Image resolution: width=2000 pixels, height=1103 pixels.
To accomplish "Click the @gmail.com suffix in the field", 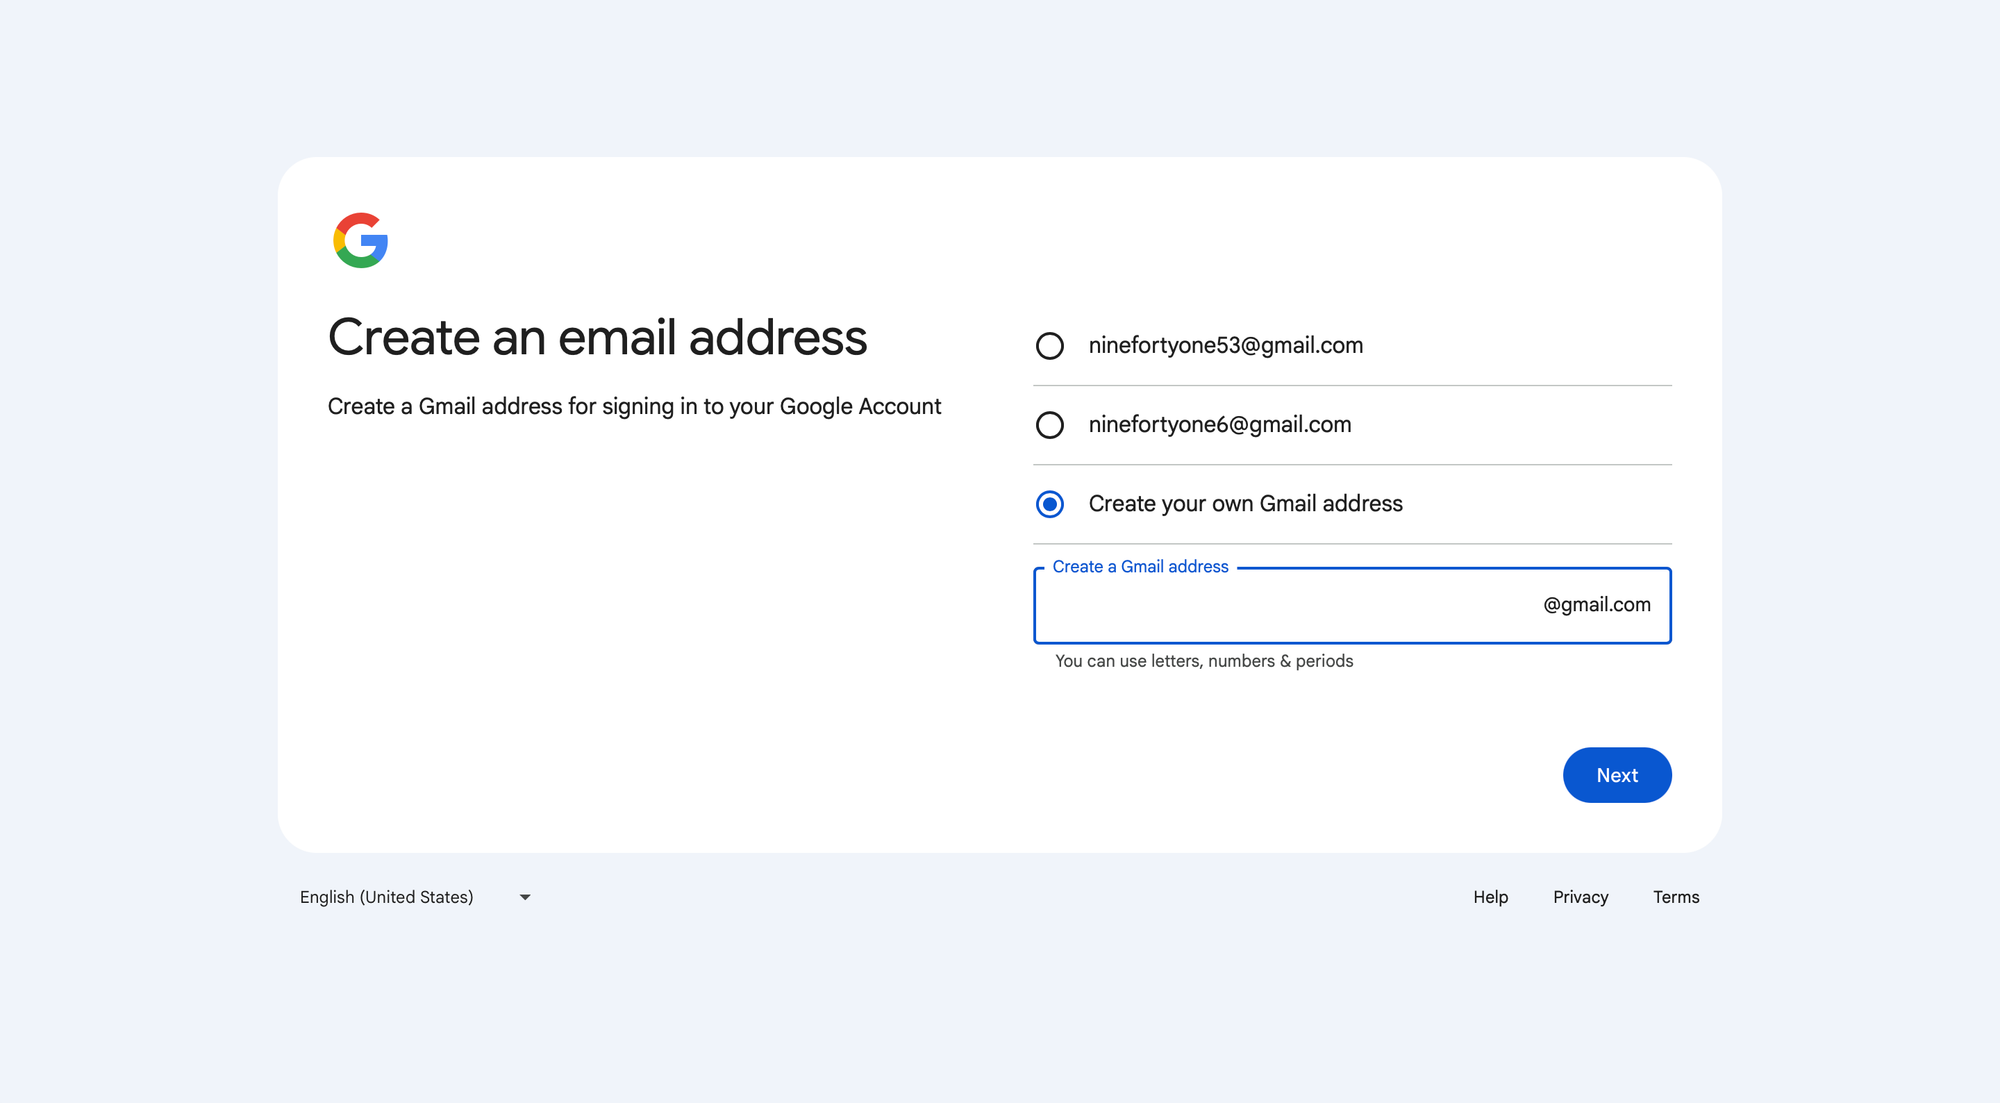I will coord(1596,605).
